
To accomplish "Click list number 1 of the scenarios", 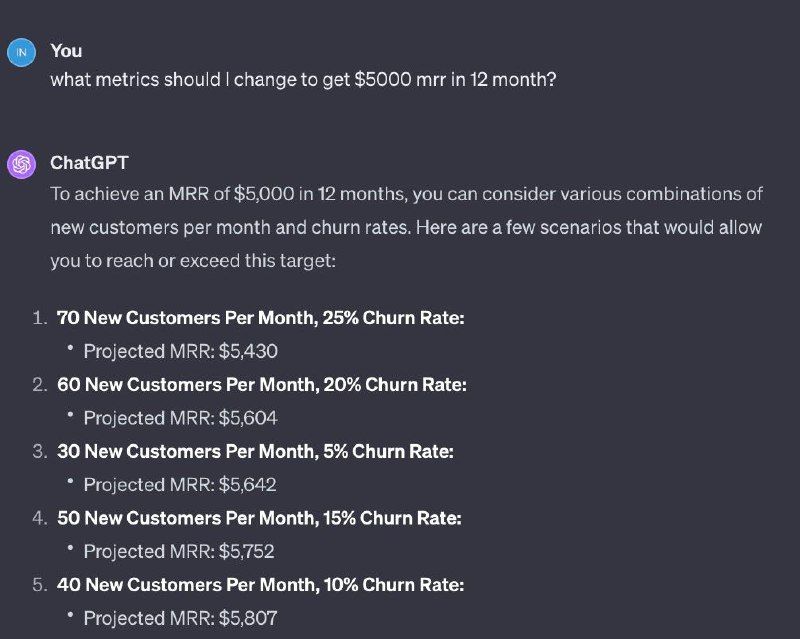I will tap(39, 318).
